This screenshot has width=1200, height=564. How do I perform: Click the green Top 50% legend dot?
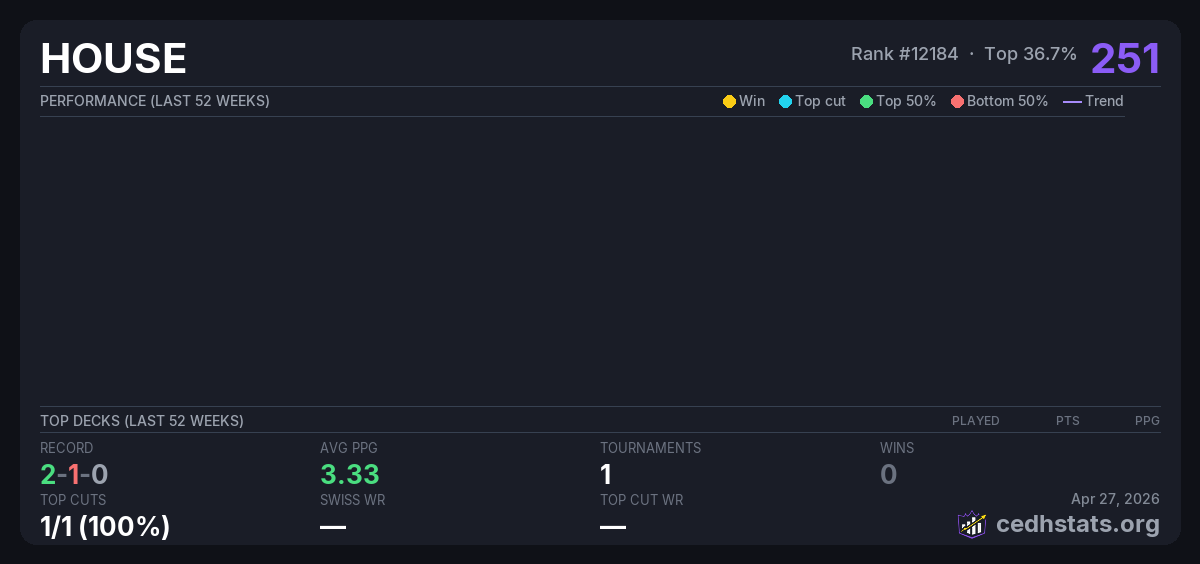[866, 101]
